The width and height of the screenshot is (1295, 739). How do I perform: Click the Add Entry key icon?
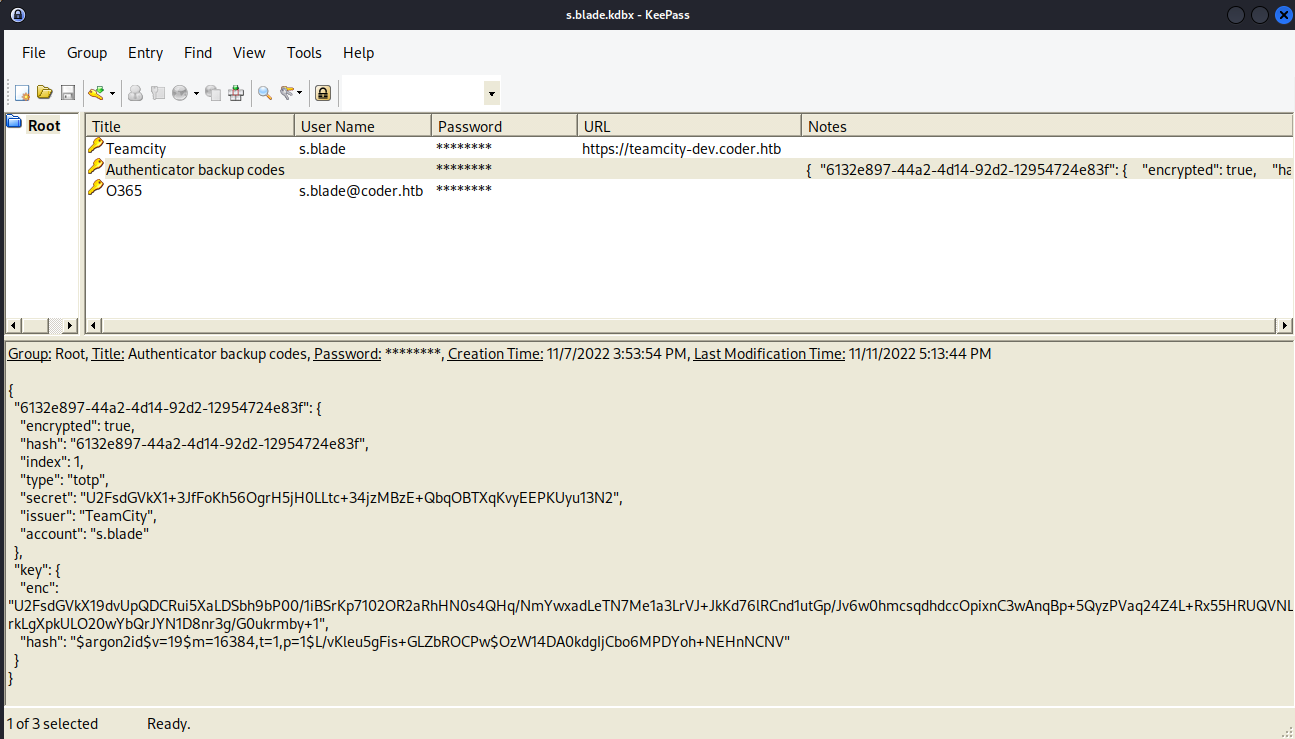coord(96,93)
